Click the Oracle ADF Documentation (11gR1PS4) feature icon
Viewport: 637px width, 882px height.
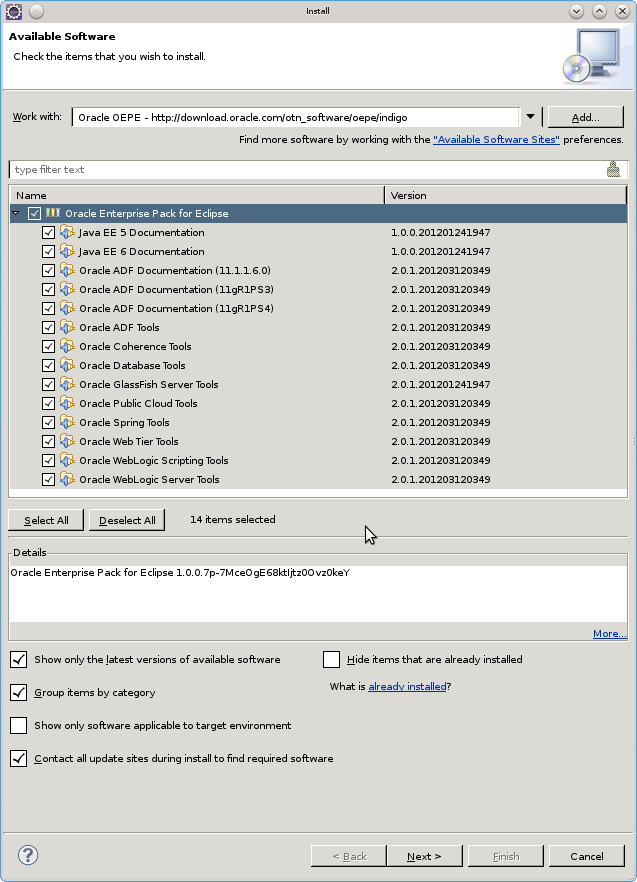[67, 308]
